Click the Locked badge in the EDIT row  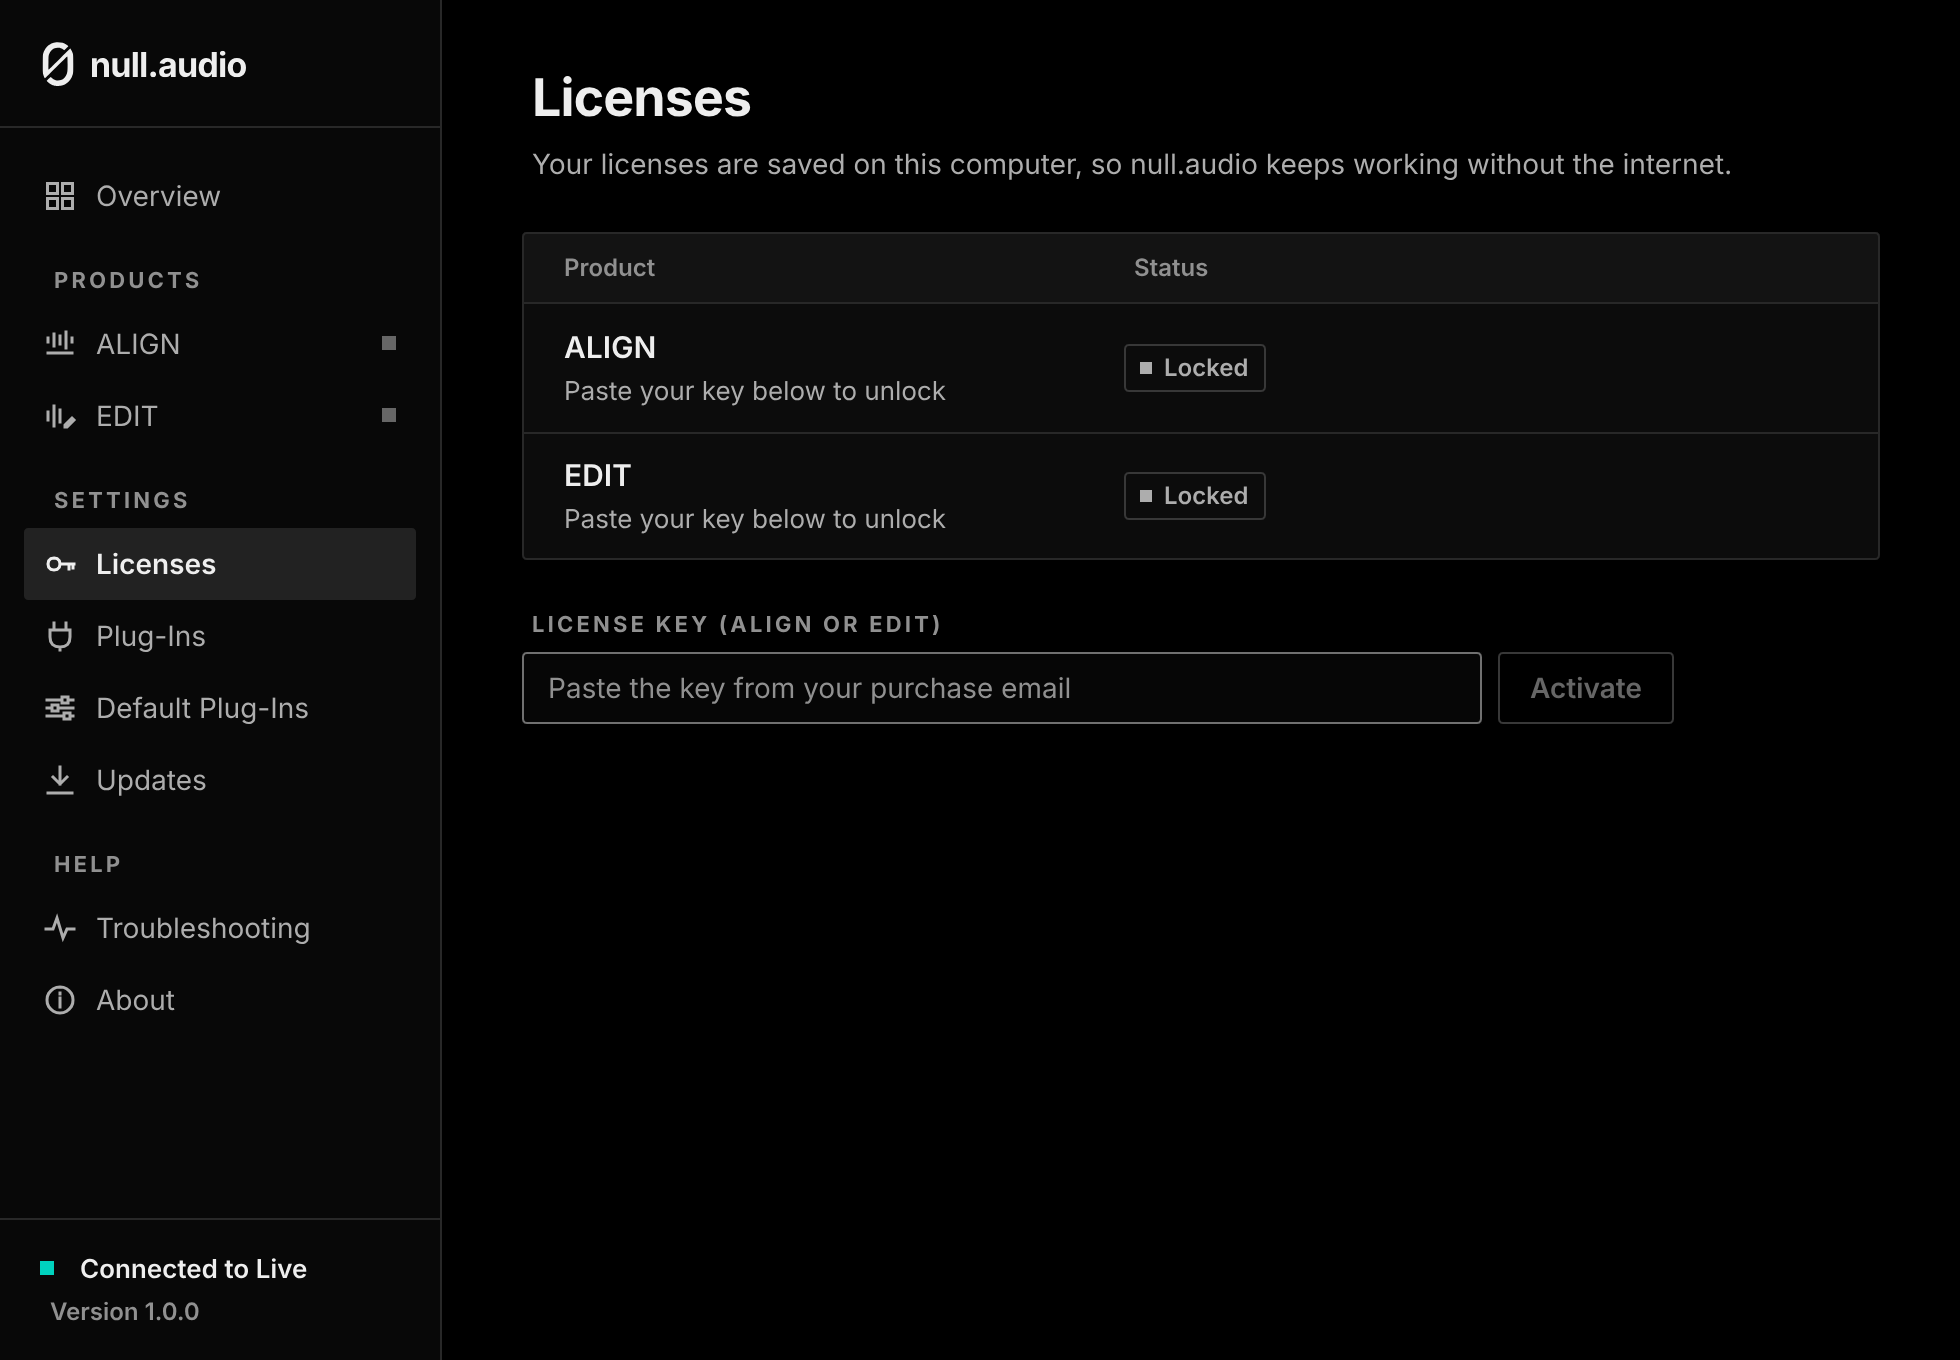click(1194, 496)
